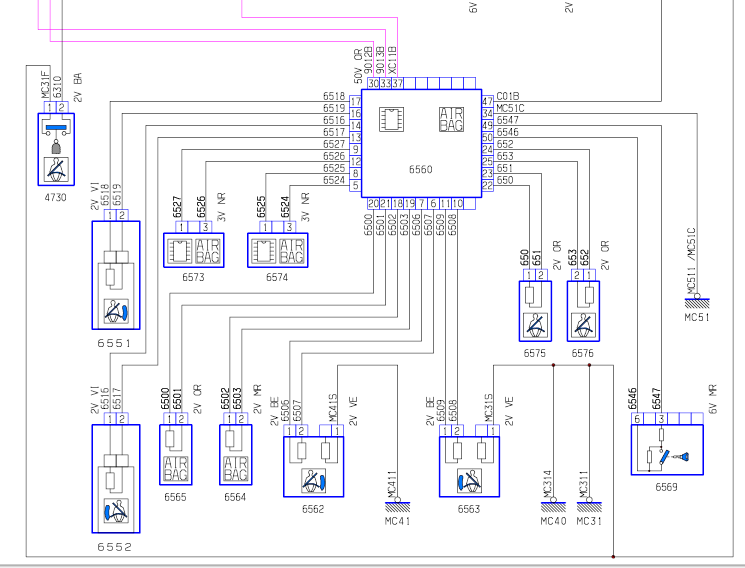Click the MC315 wire label on connector 6563

(x=489, y=408)
